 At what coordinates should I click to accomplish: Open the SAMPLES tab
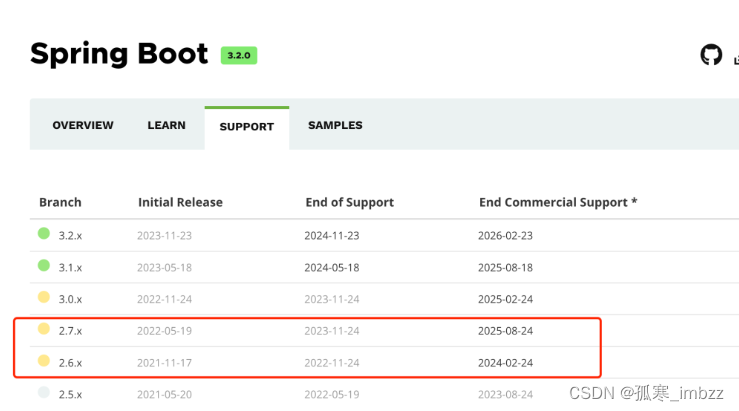click(x=335, y=125)
